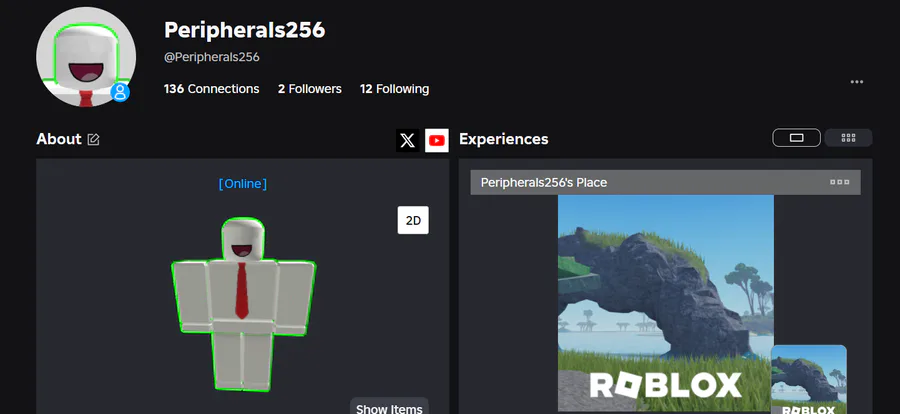Open the 2 Followers list
Viewport: 900px width, 414px height.
pyautogui.click(x=310, y=89)
